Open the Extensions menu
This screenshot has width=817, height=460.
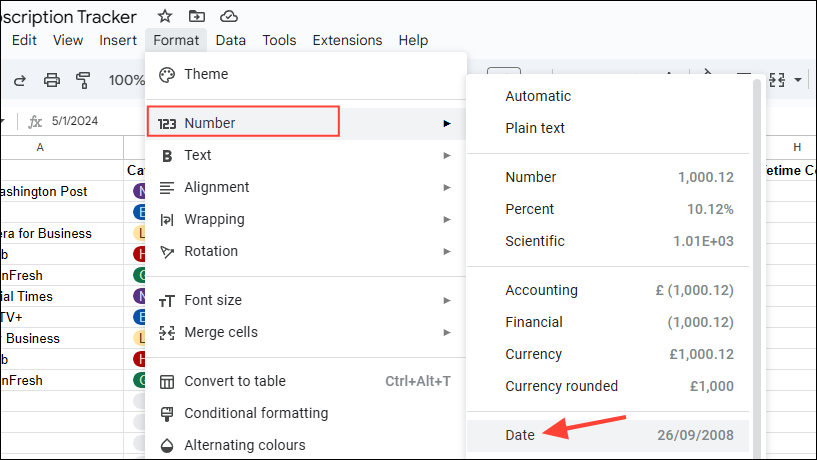tap(347, 40)
